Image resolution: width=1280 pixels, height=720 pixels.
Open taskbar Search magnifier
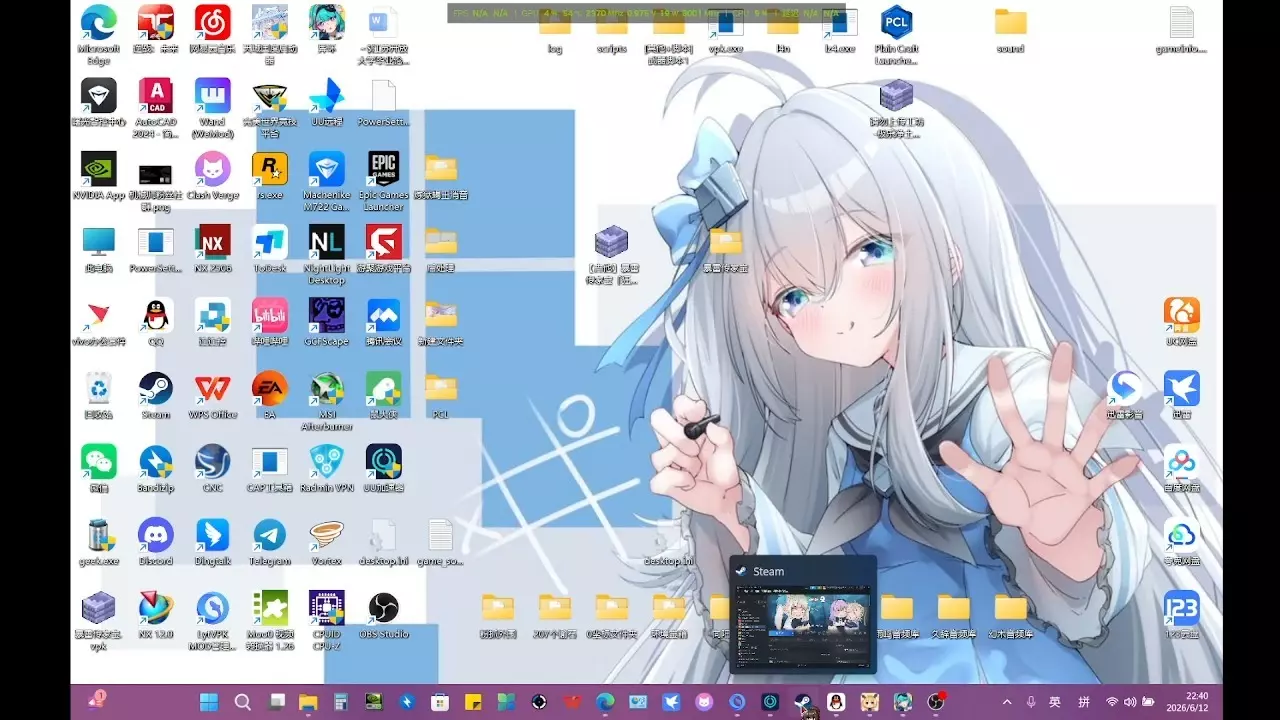(243, 702)
